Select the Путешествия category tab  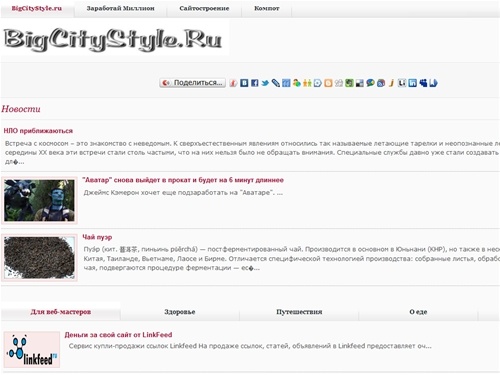[299, 312]
